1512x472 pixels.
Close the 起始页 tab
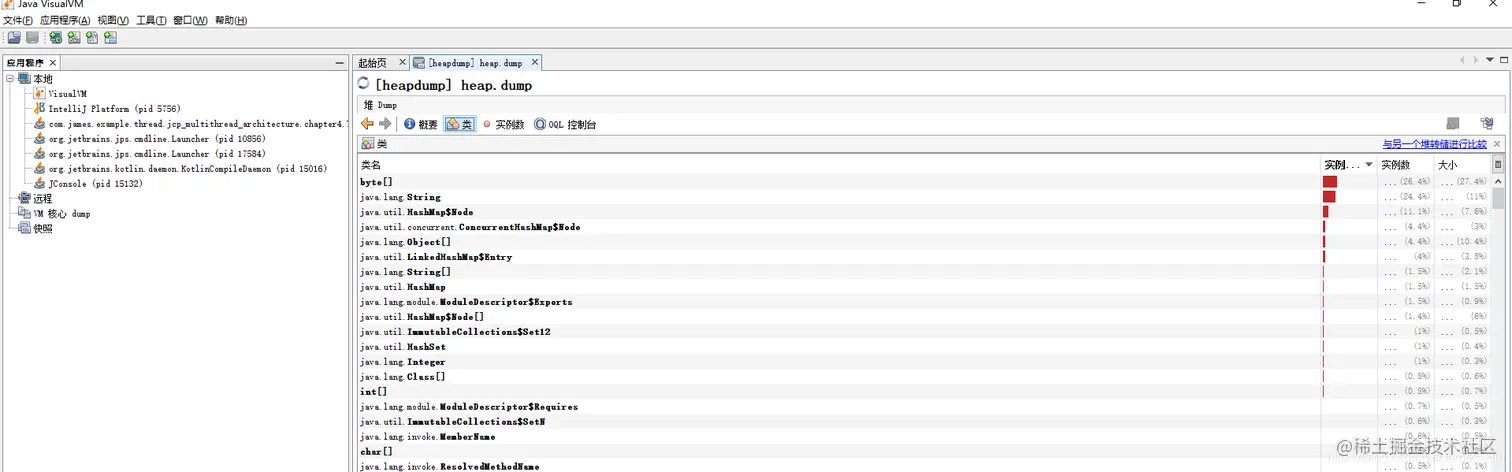coord(402,63)
